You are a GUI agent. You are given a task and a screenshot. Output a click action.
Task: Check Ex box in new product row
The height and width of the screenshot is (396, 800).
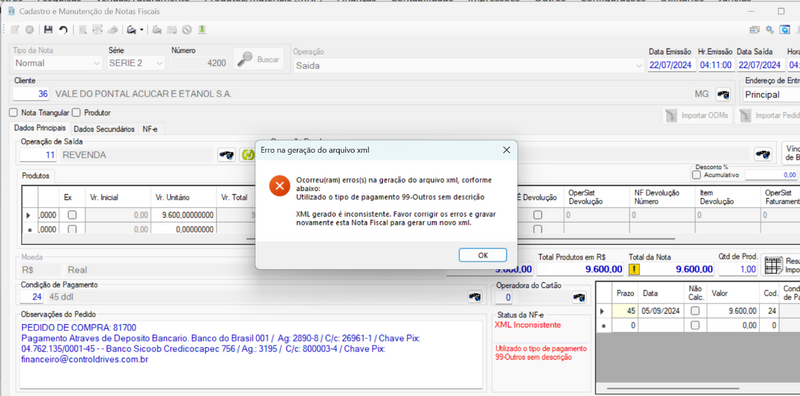72,229
